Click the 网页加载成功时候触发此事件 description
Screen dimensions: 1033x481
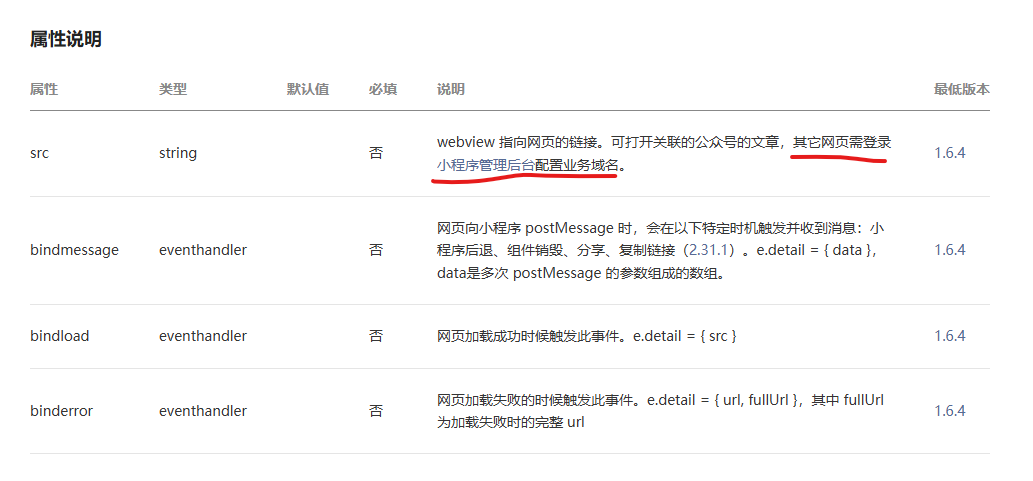pos(586,336)
